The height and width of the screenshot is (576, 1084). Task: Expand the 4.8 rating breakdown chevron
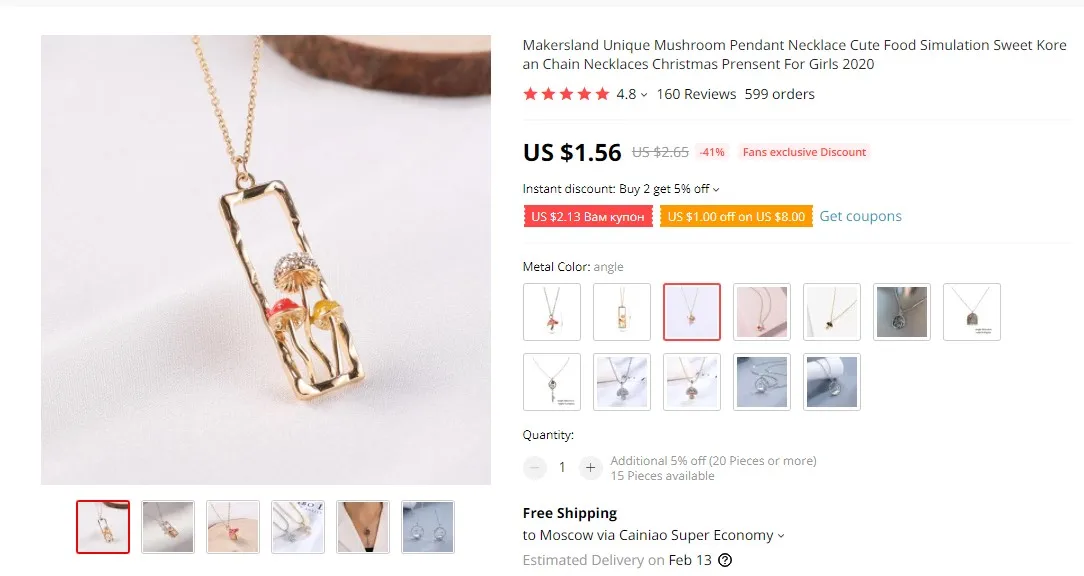click(x=644, y=95)
